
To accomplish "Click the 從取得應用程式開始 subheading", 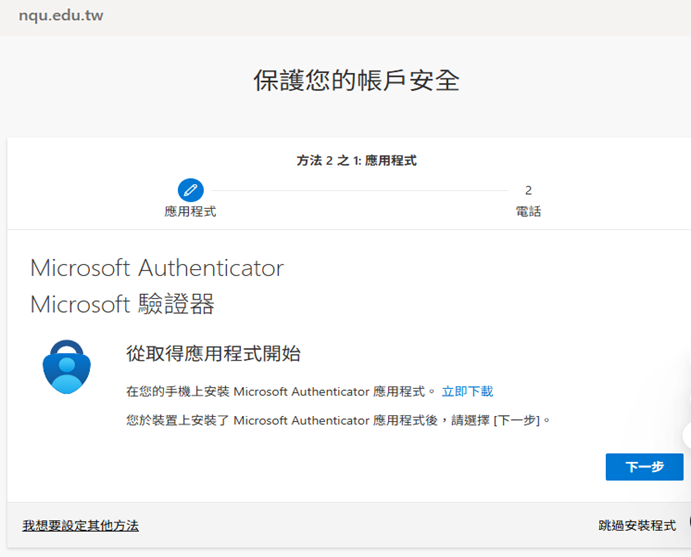I will pos(213,354).
